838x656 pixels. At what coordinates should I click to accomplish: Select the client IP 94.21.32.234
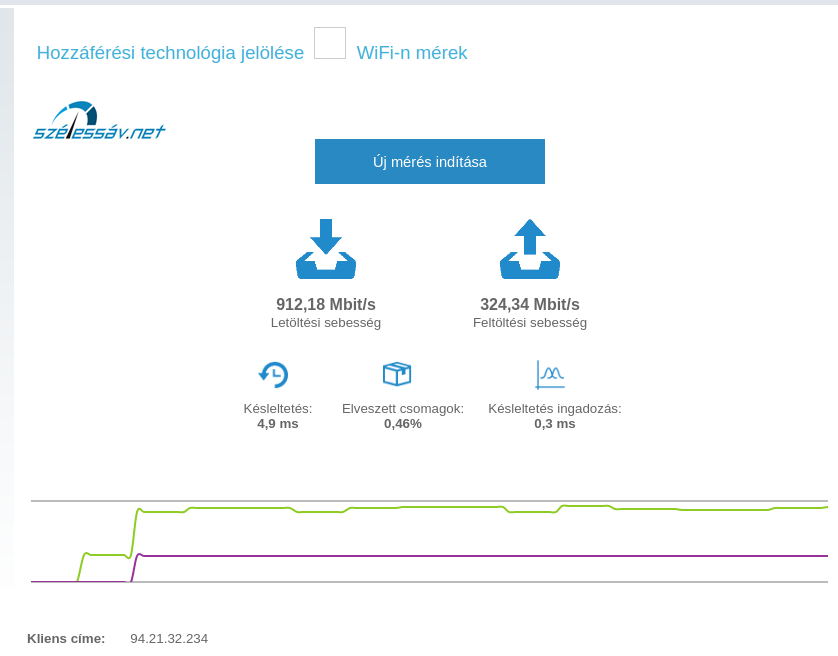pyautogui.click(x=169, y=638)
